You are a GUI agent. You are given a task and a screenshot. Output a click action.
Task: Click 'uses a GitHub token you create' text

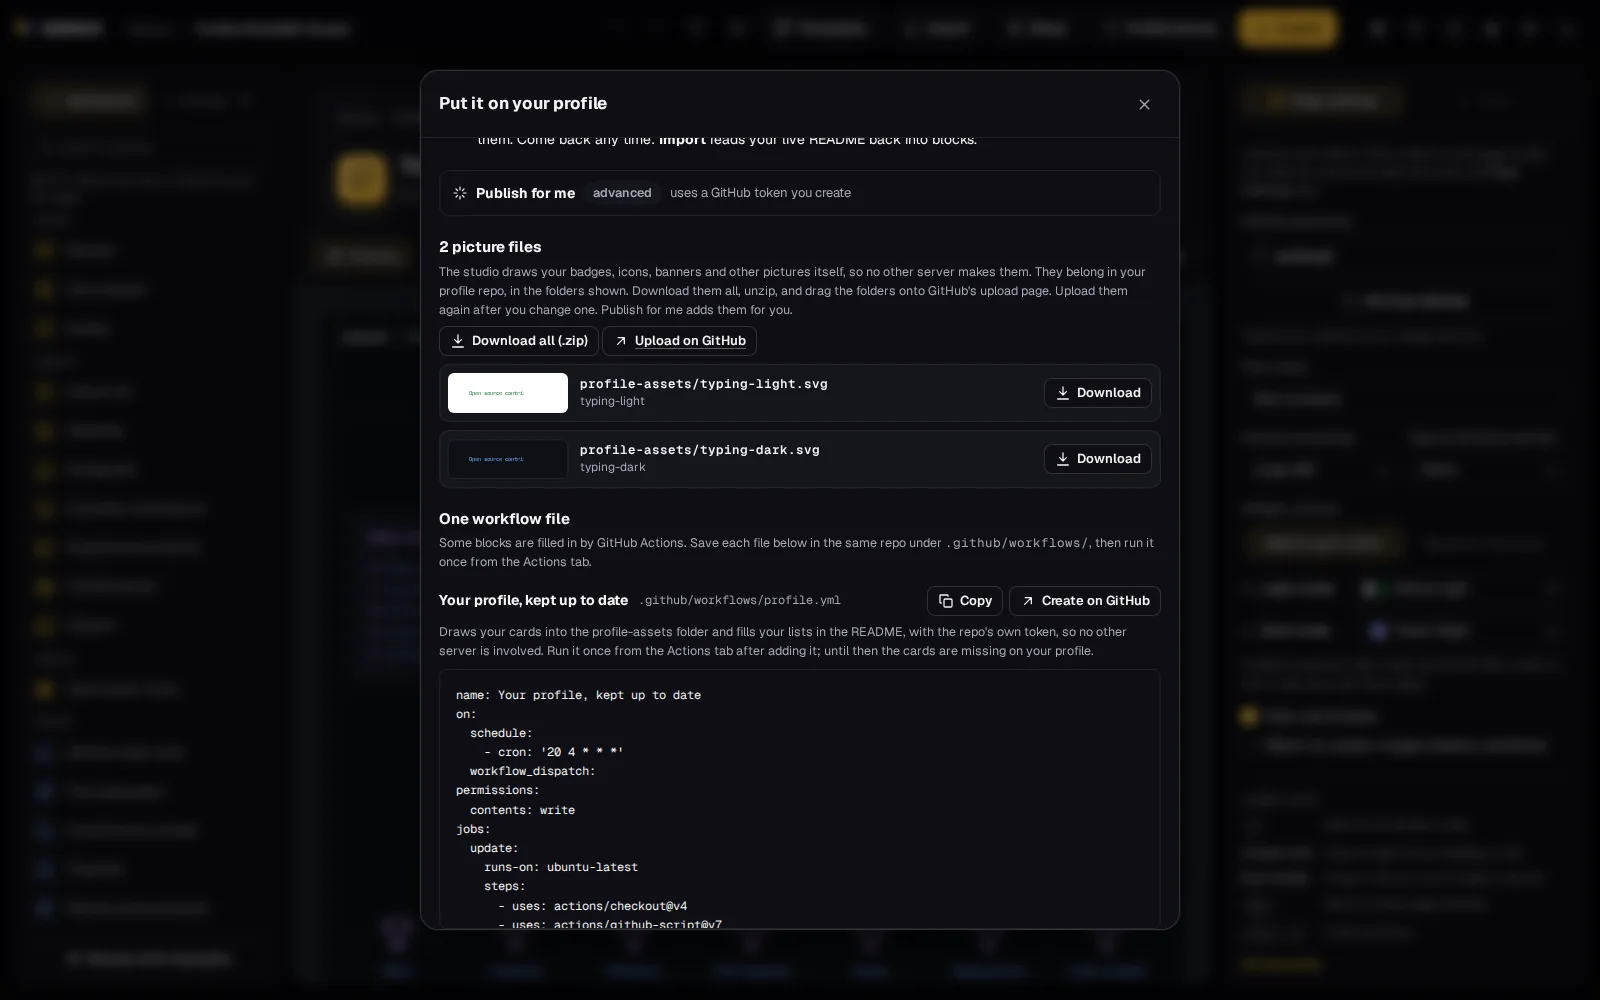click(x=760, y=193)
